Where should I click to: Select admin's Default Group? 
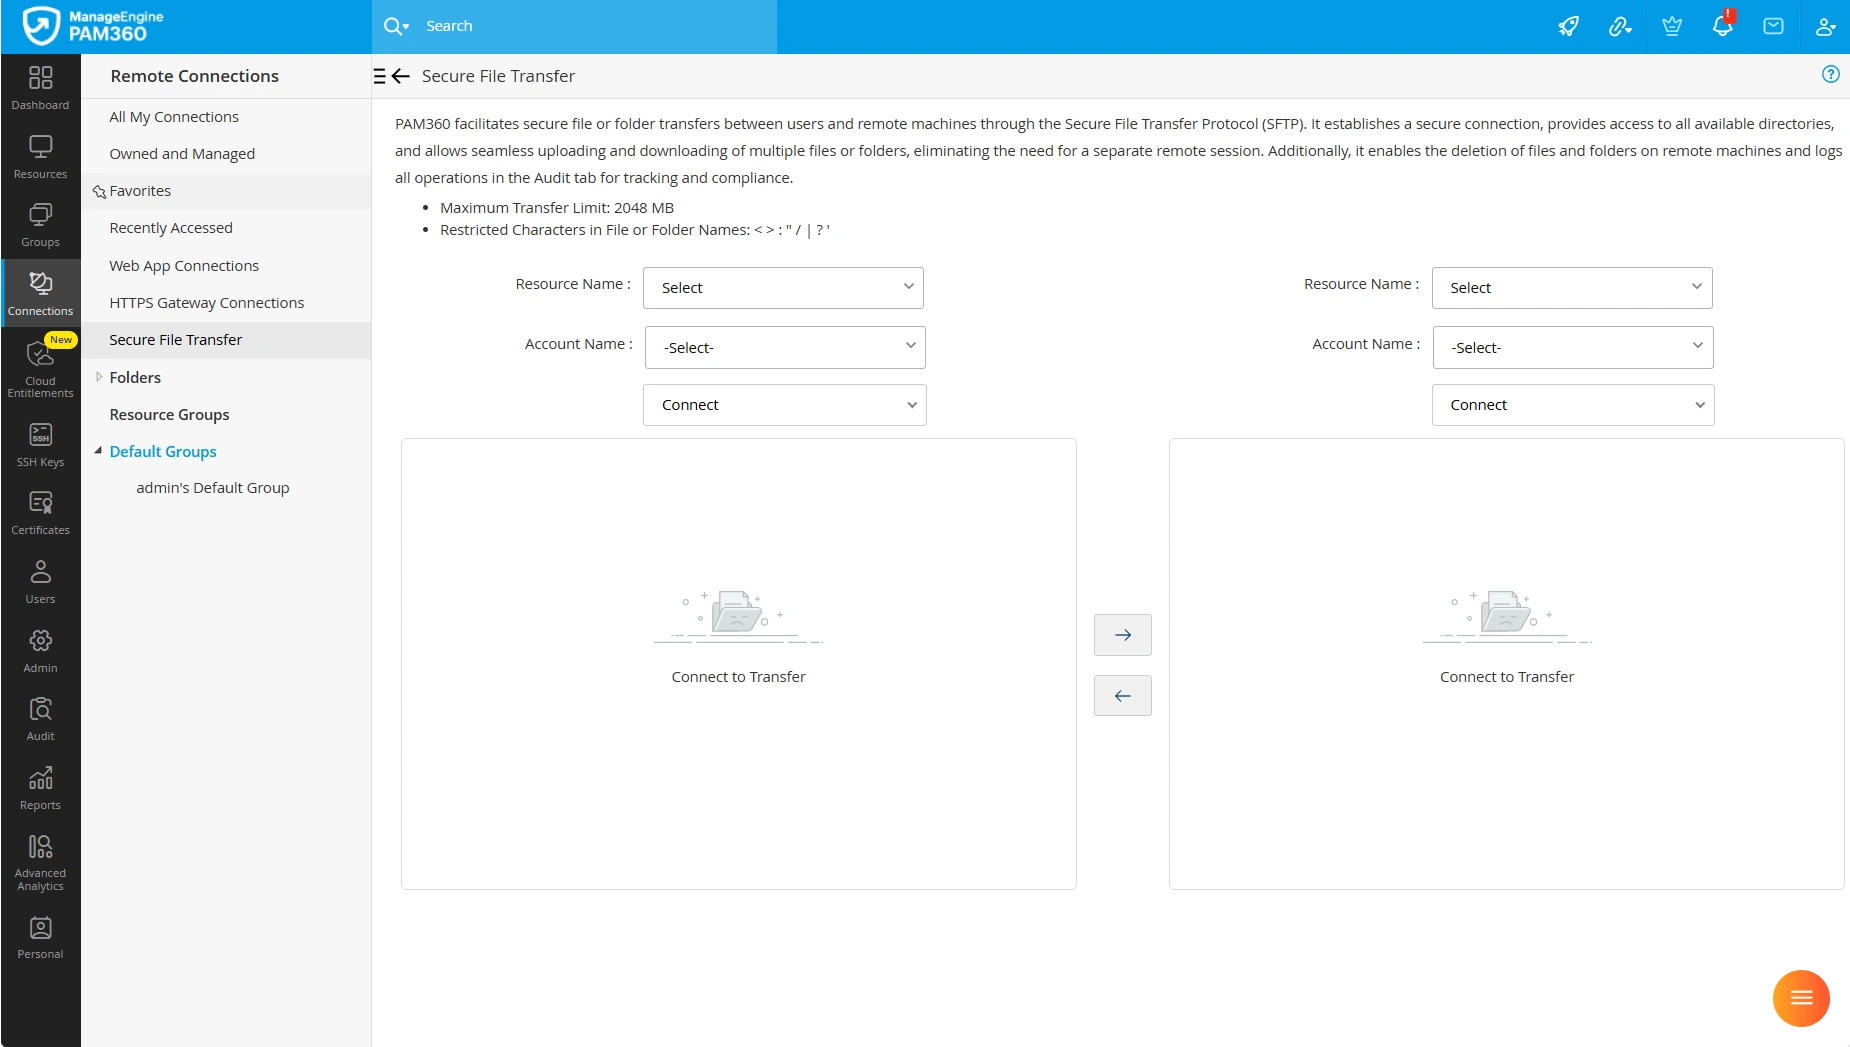point(212,487)
